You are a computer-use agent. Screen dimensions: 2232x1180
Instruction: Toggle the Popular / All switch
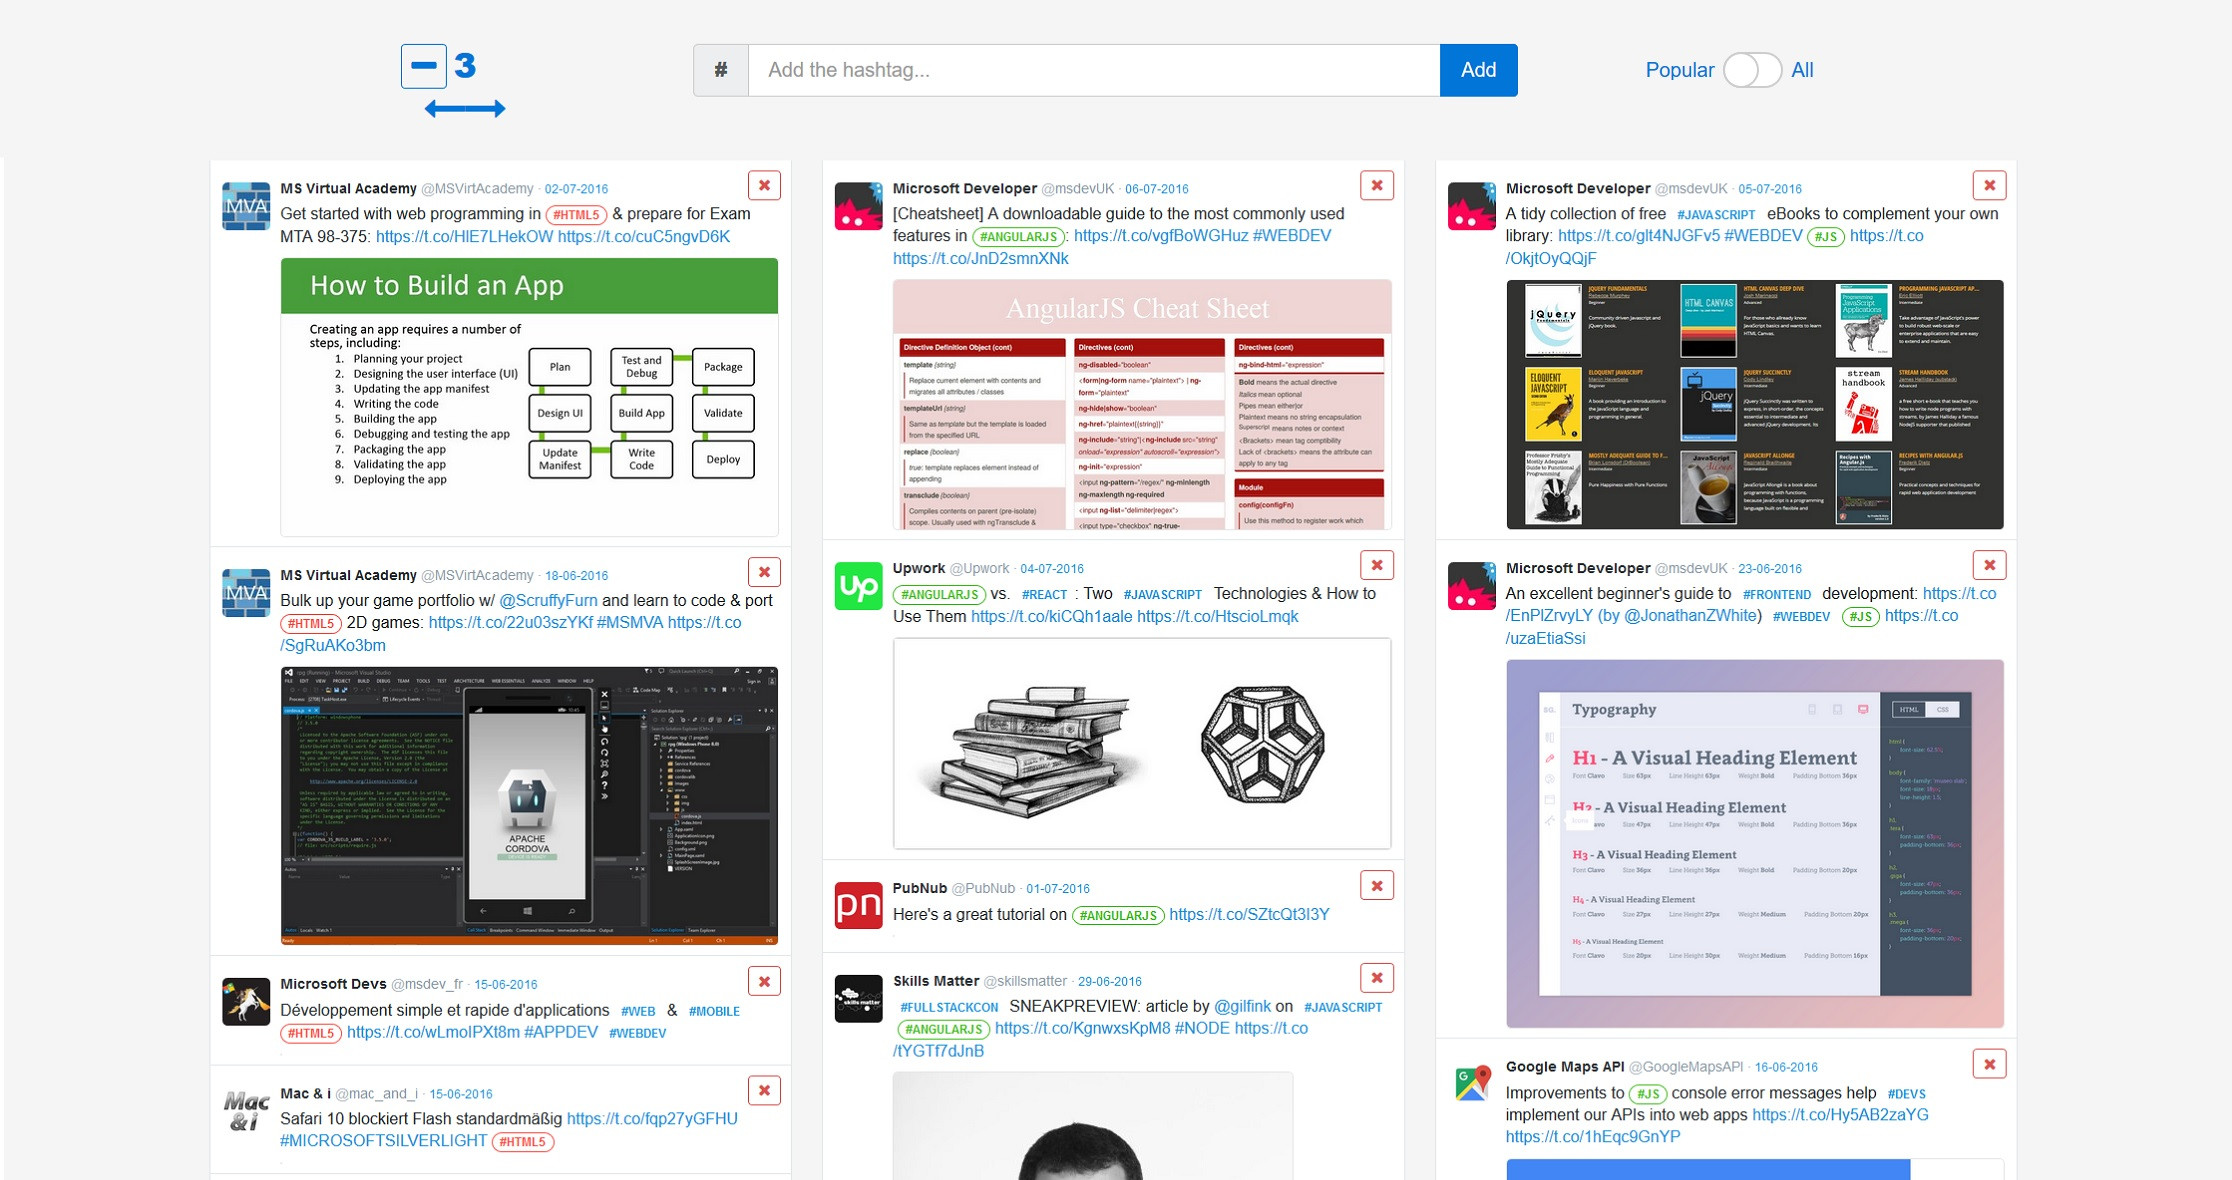point(1752,70)
